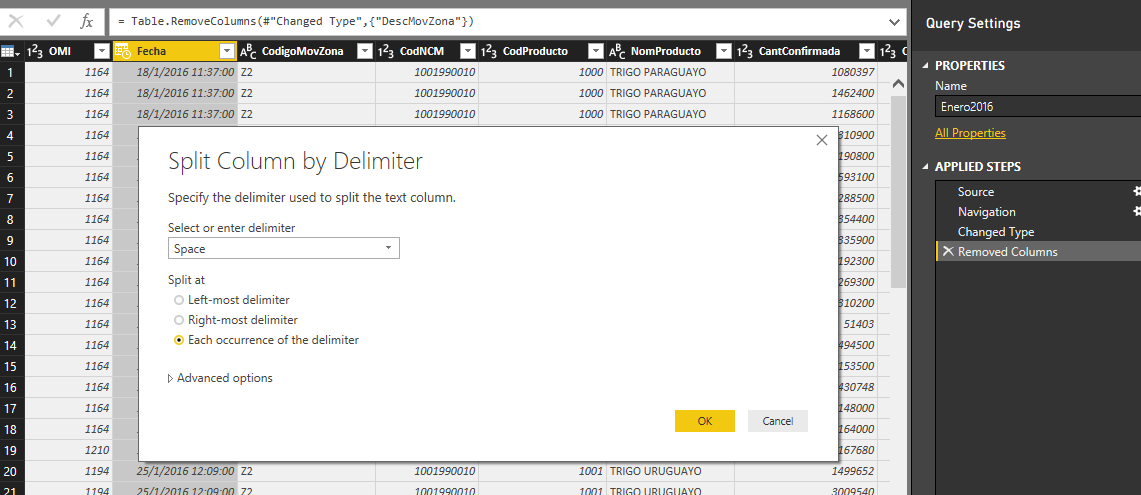Image resolution: width=1141 pixels, height=495 pixels.
Task: Select row number 1 in the grid
Action: [x=10, y=72]
